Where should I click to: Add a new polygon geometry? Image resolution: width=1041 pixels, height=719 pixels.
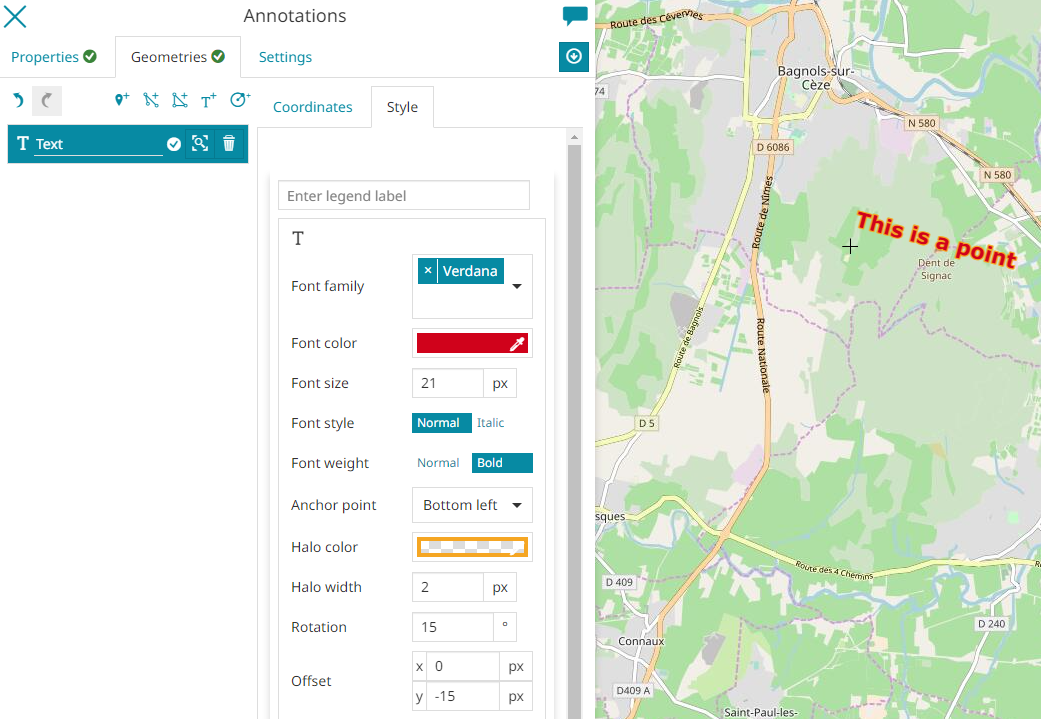(179, 100)
